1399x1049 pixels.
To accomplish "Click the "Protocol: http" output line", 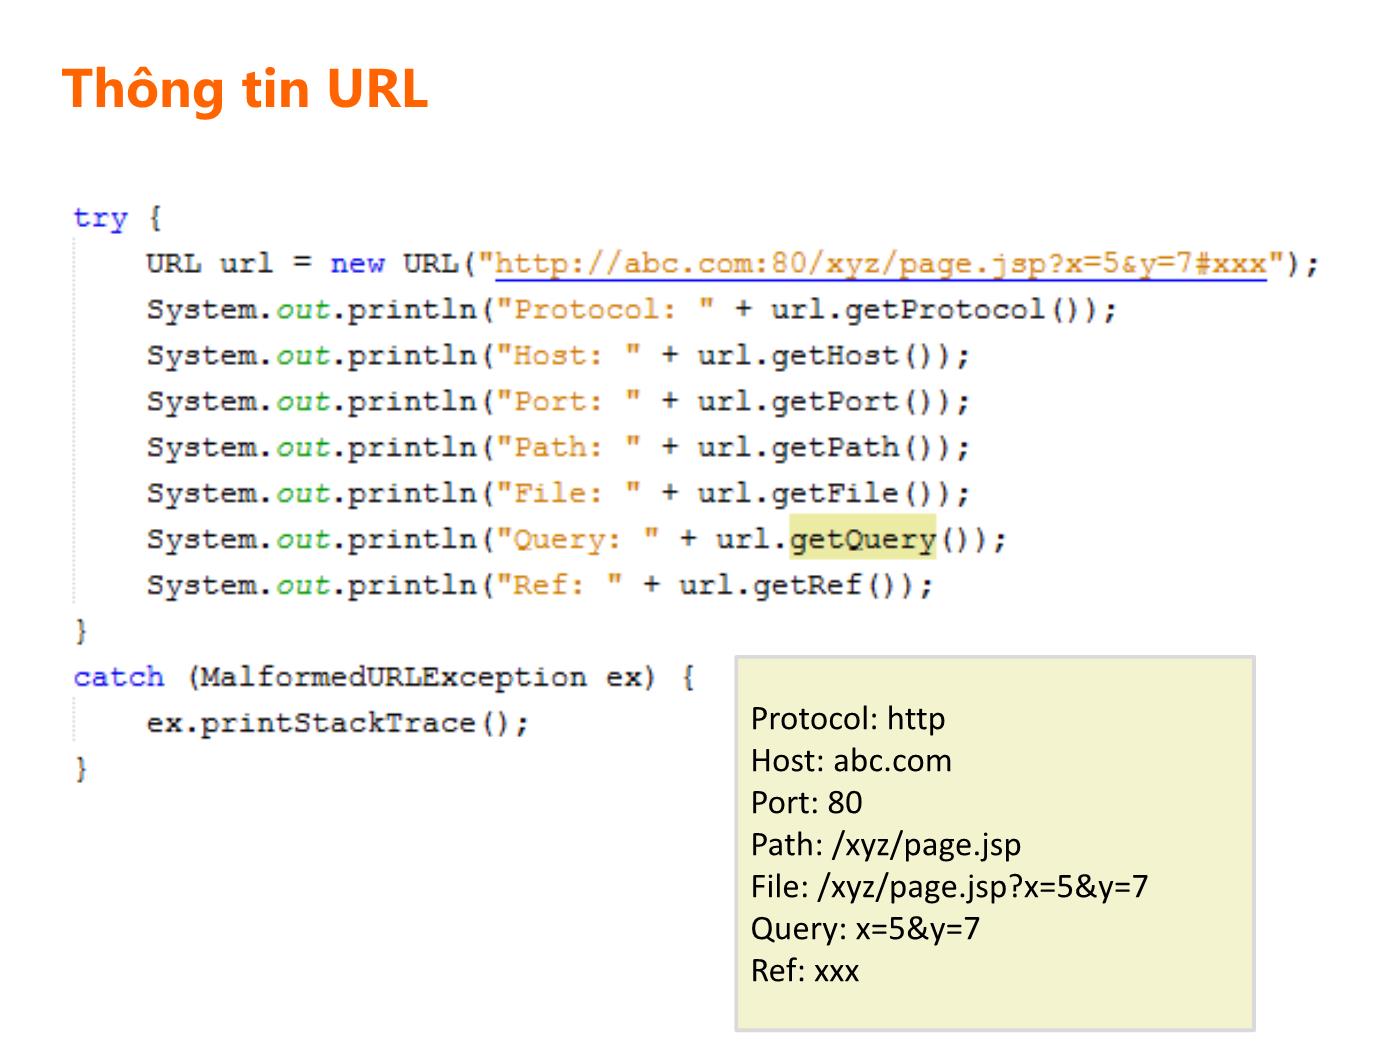I will [848, 719].
